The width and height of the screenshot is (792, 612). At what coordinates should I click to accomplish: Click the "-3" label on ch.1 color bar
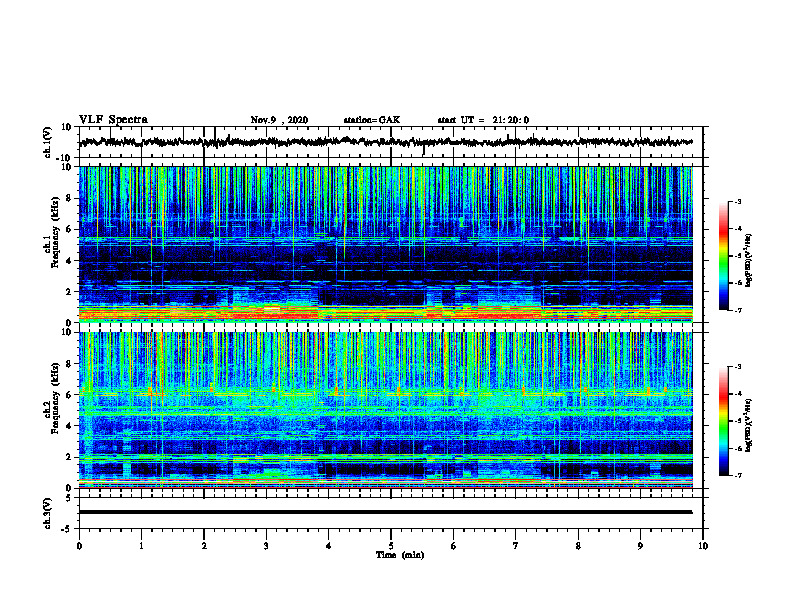coord(737,201)
